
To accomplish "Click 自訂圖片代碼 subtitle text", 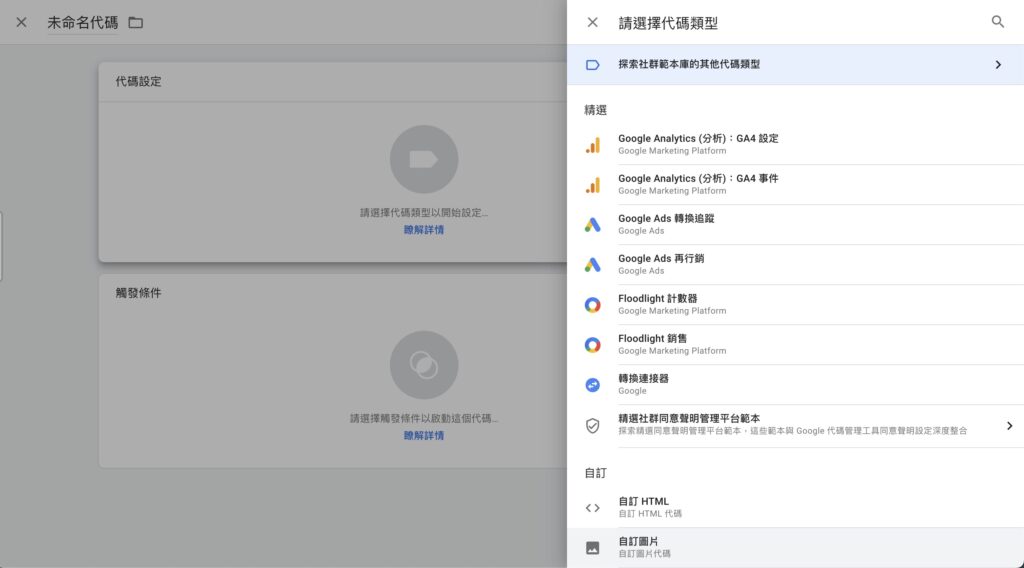I will pyautogui.click(x=645, y=554).
